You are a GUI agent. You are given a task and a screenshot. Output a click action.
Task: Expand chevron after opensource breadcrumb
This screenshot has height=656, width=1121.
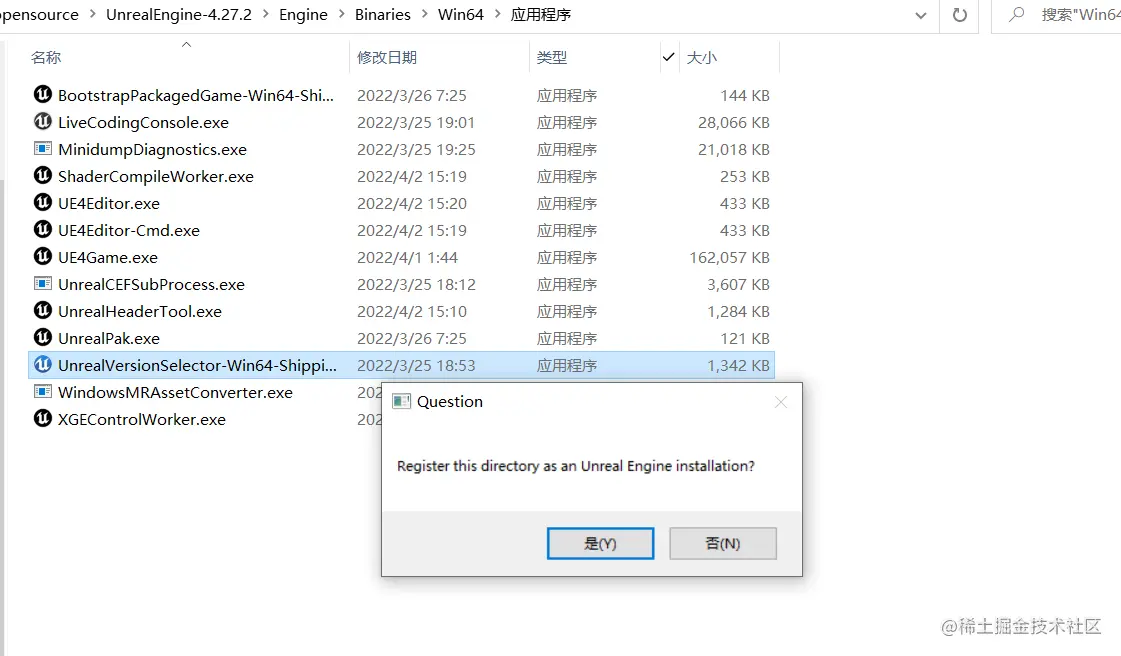pos(93,14)
